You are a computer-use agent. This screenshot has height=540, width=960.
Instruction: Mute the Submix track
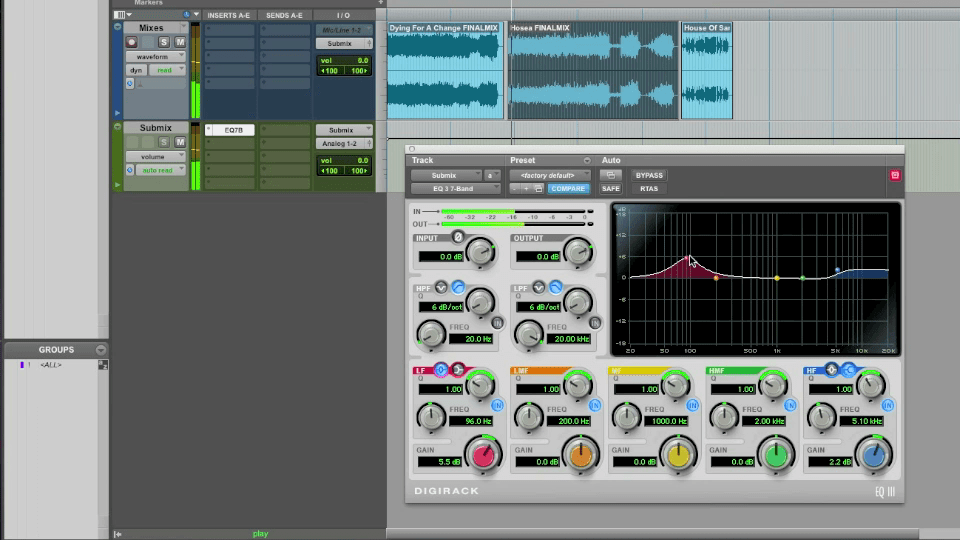pyautogui.click(x=180, y=142)
